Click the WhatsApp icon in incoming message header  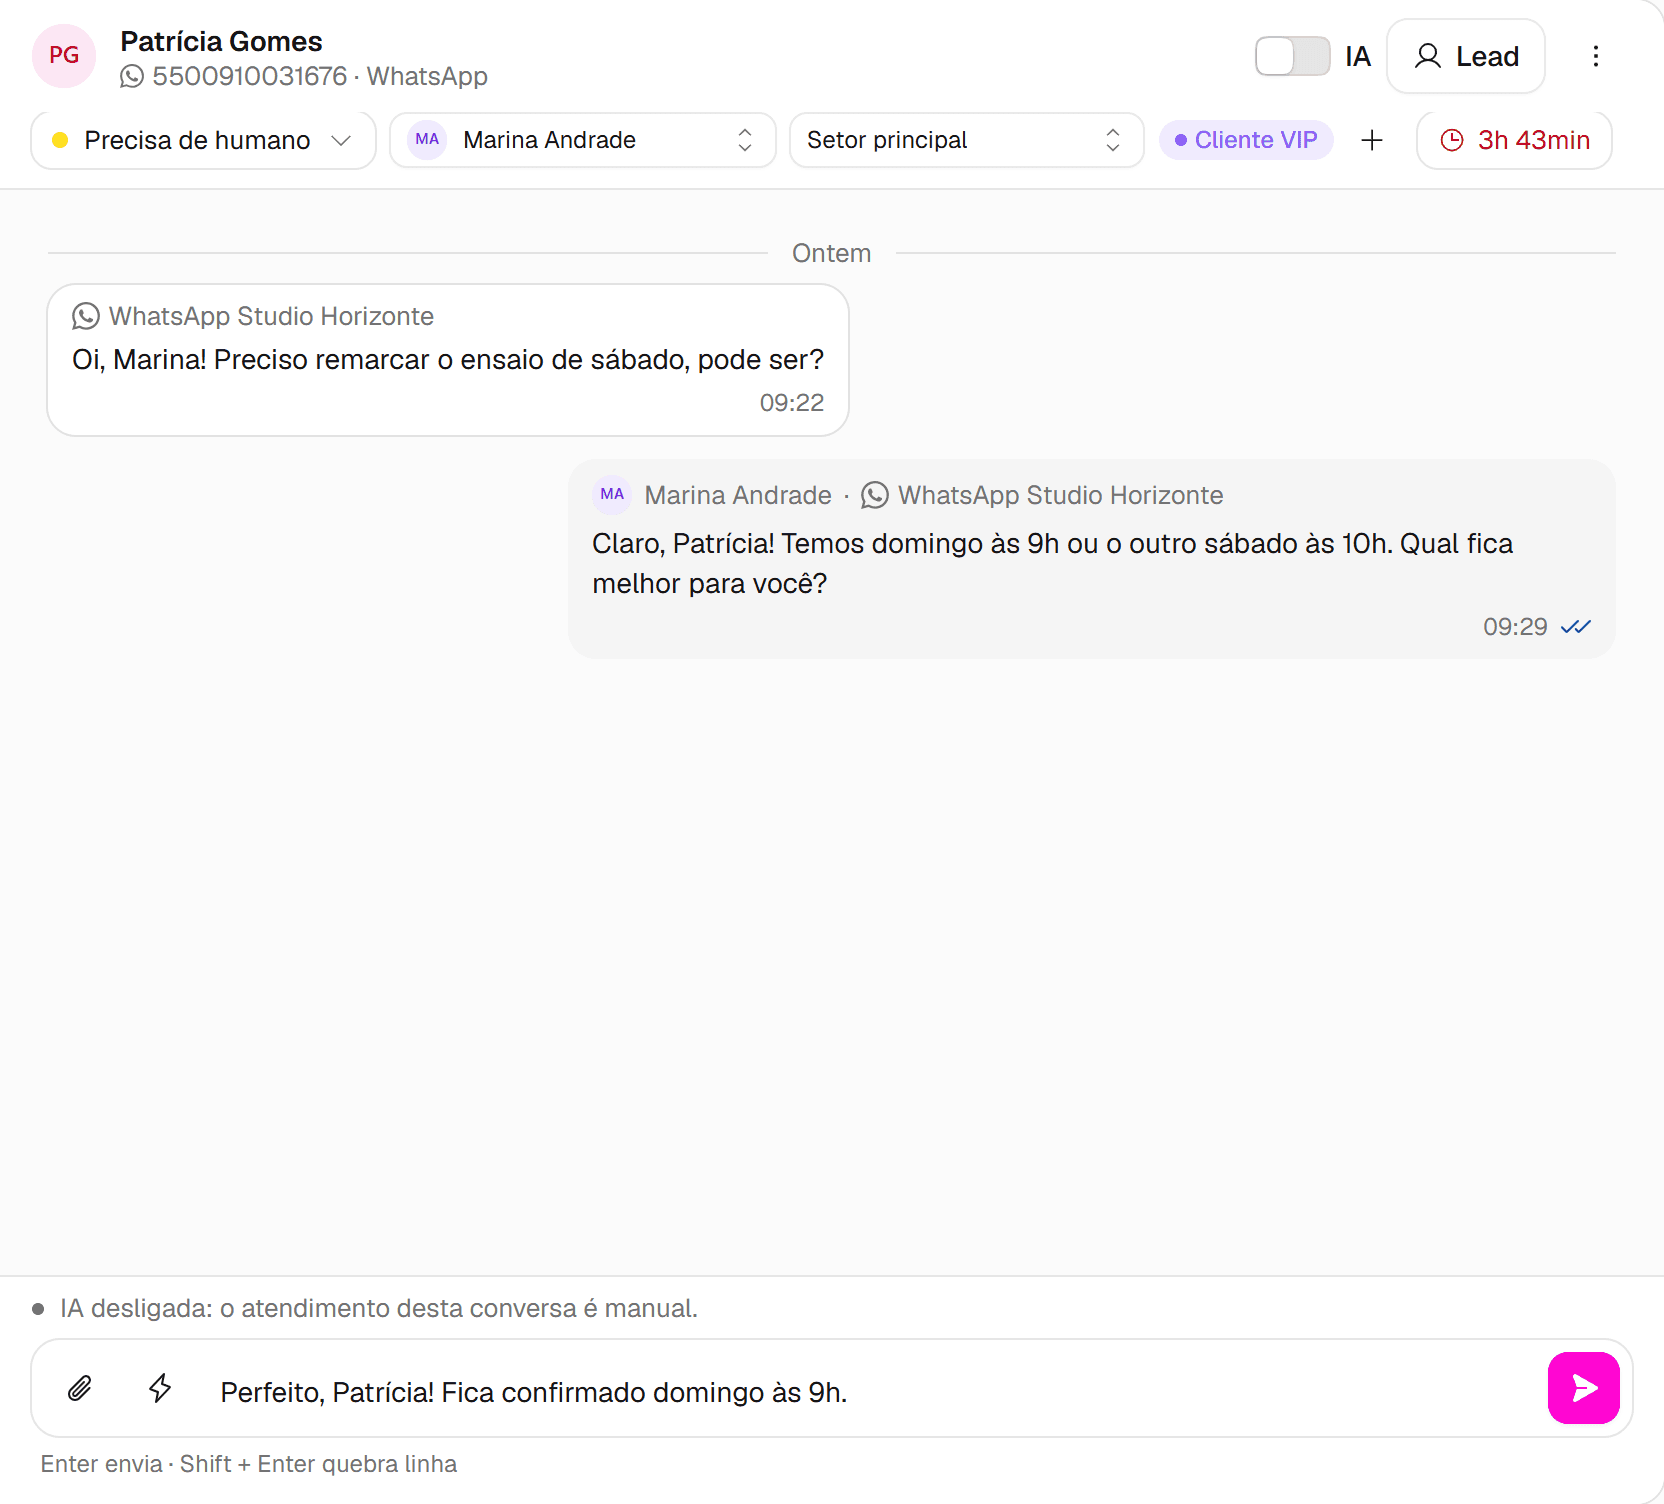coord(86,316)
